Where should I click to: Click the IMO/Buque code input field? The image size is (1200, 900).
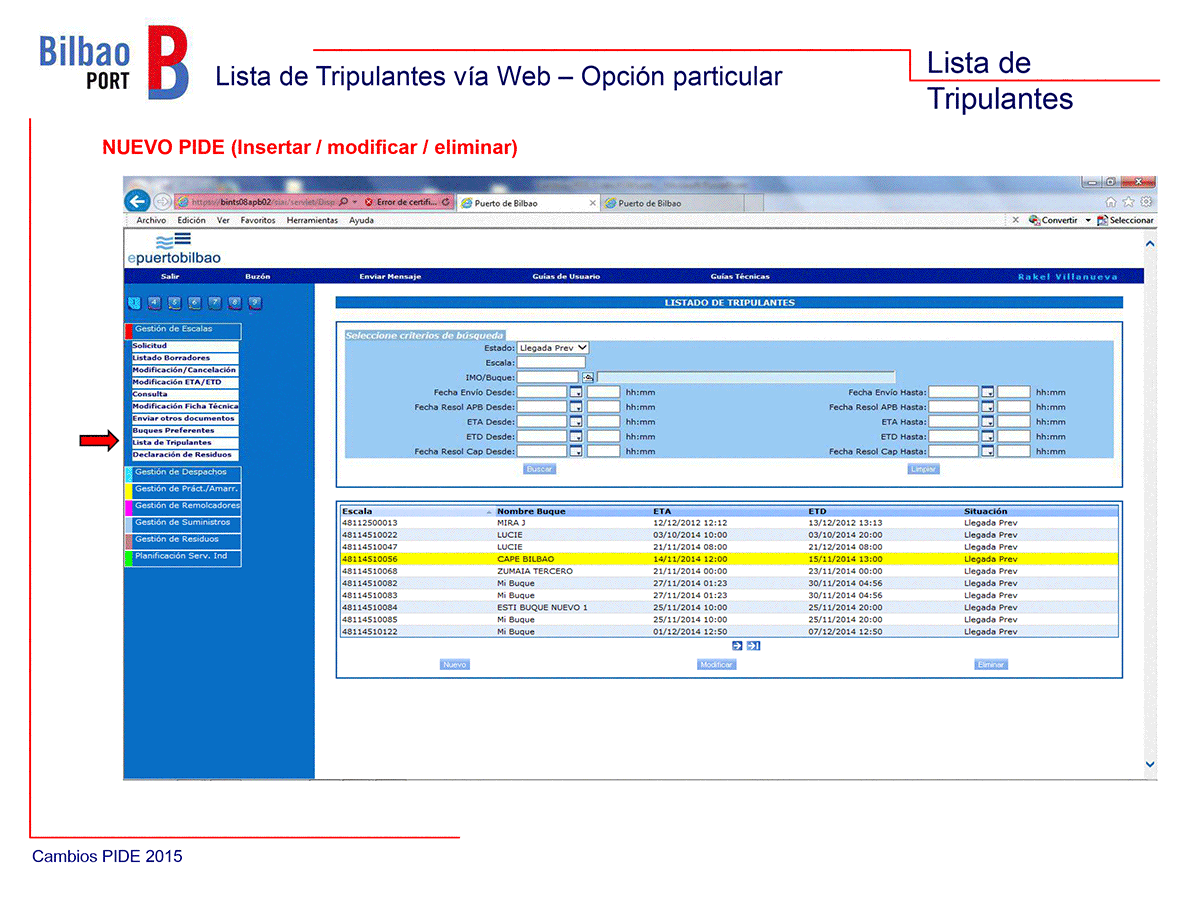click(x=548, y=377)
